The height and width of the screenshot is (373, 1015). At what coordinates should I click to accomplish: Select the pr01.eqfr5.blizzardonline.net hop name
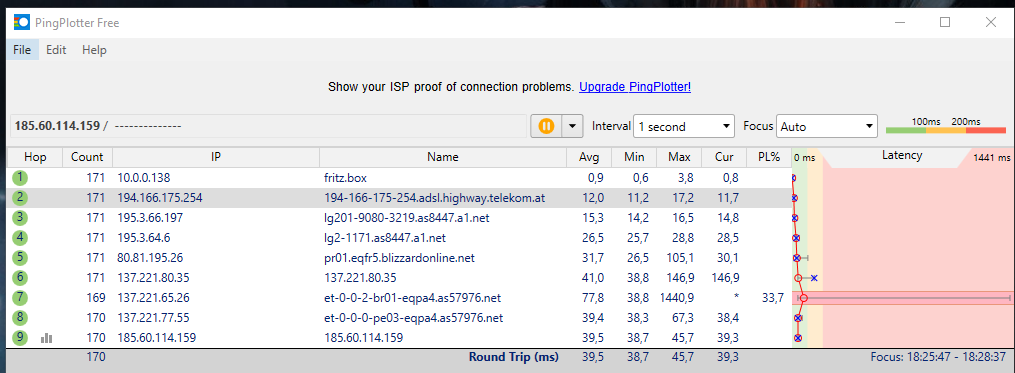(399, 258)
